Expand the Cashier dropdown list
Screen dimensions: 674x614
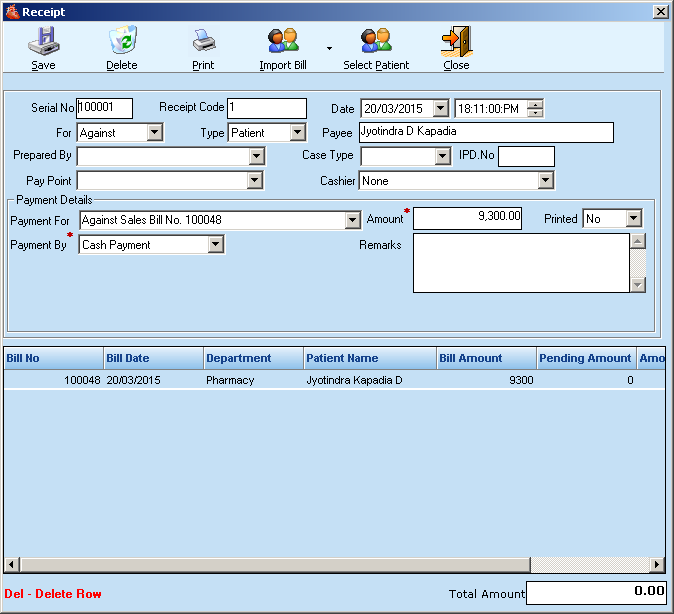click(545, 181)
